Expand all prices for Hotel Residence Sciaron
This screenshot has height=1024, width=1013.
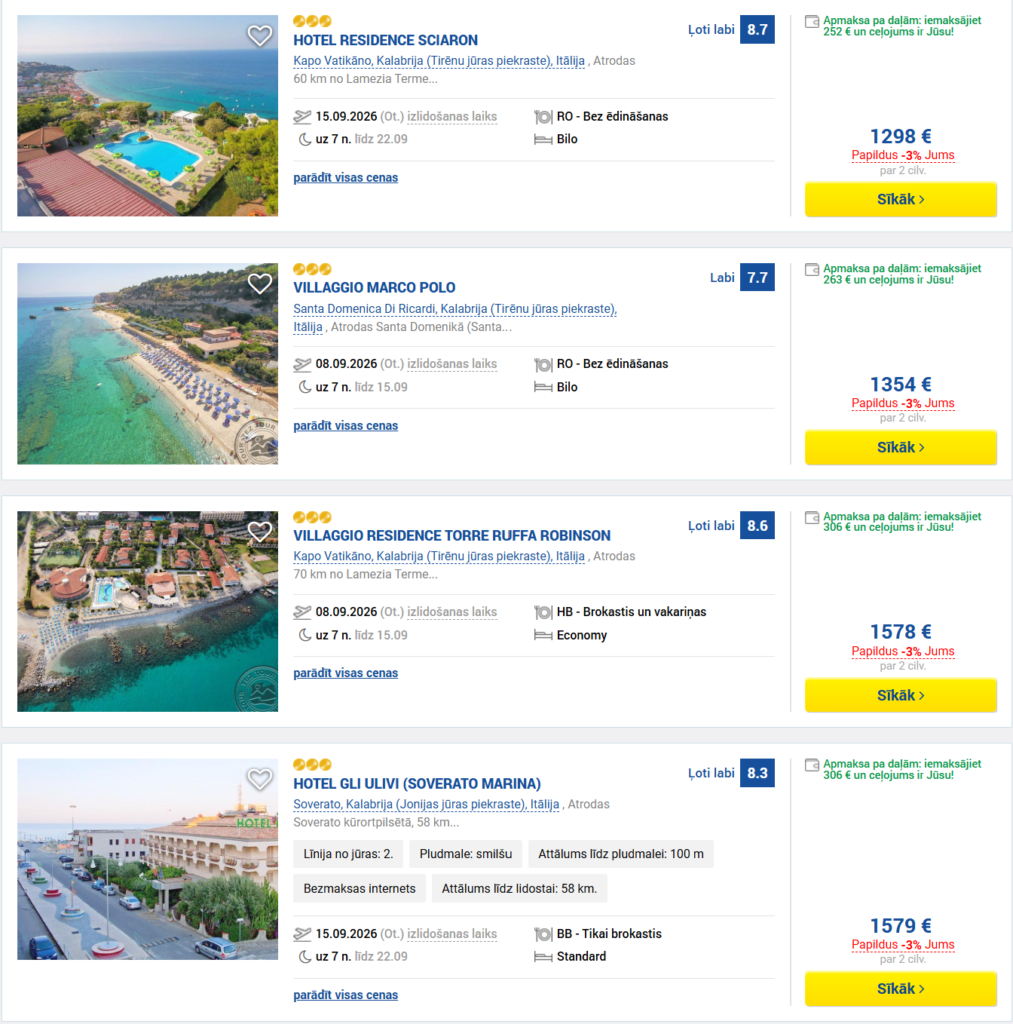tap(346, 178)
